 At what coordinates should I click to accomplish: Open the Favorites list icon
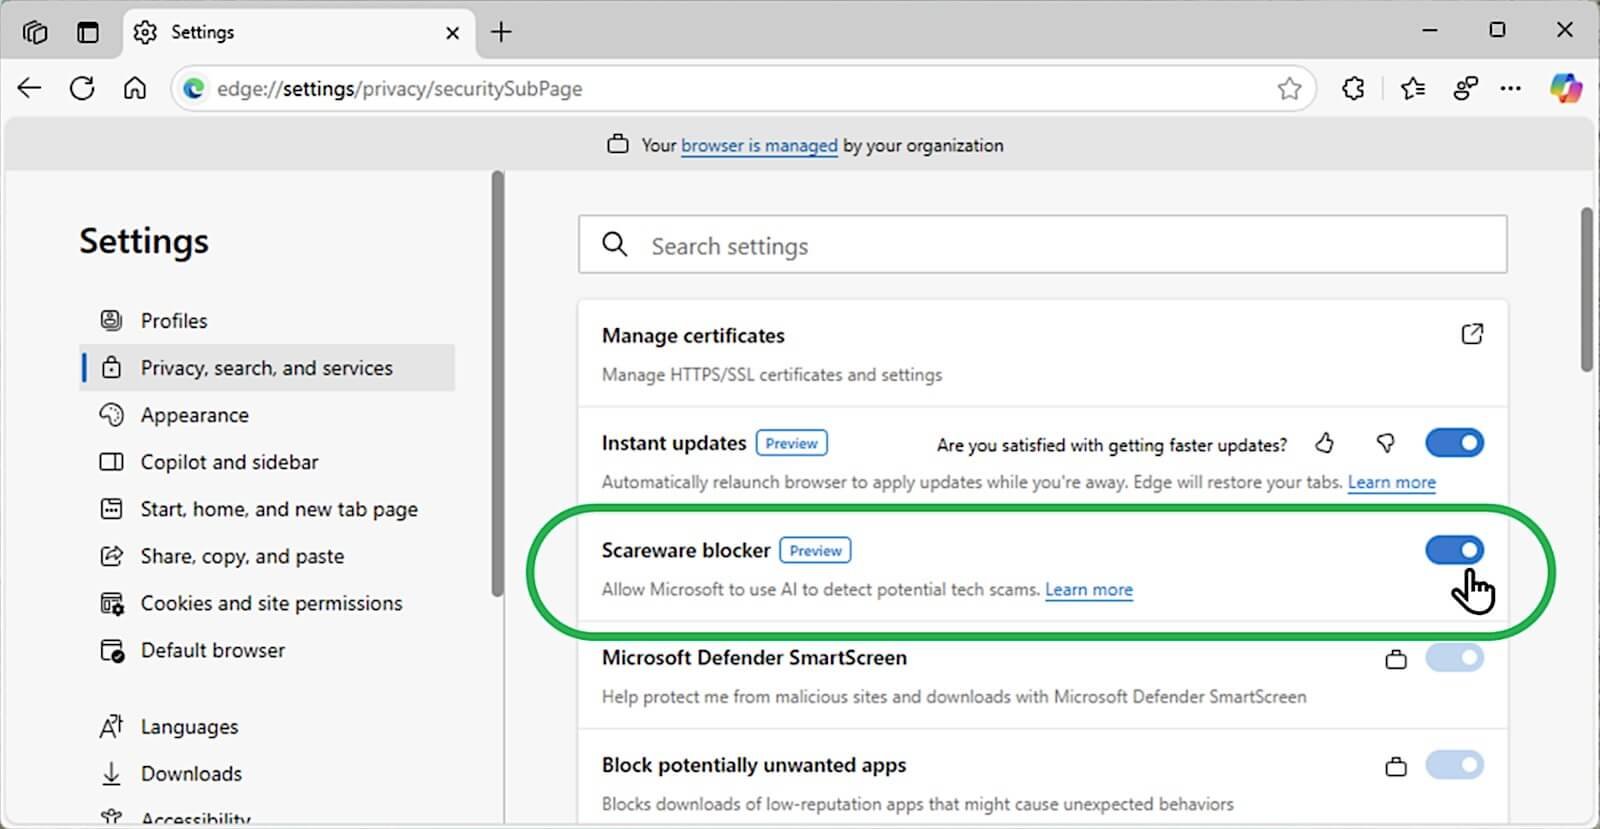1413,89
